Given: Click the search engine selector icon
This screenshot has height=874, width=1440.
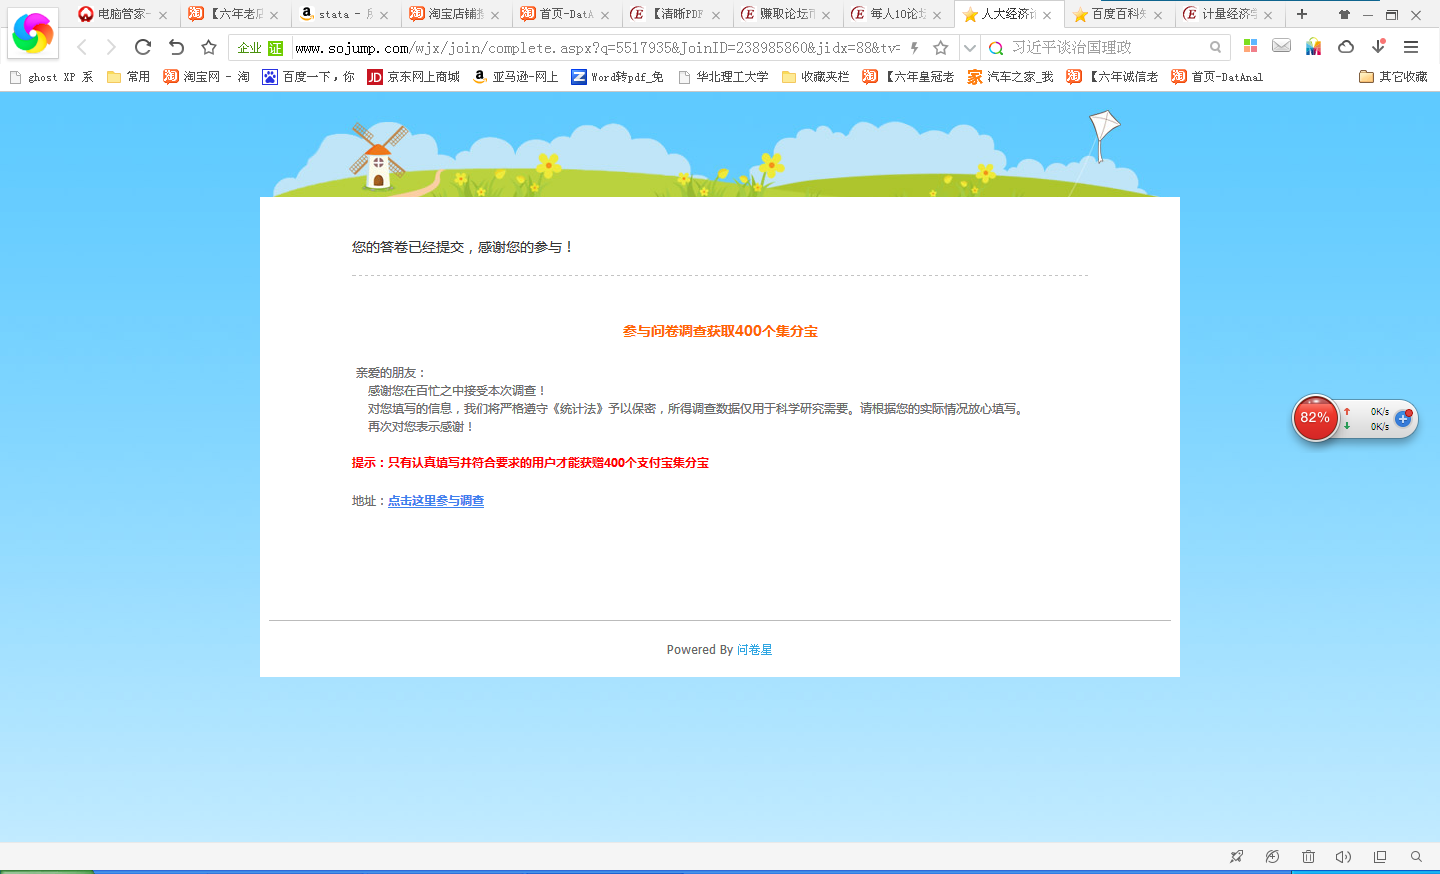Looking at the screenshot, I should tap(996, 48).
